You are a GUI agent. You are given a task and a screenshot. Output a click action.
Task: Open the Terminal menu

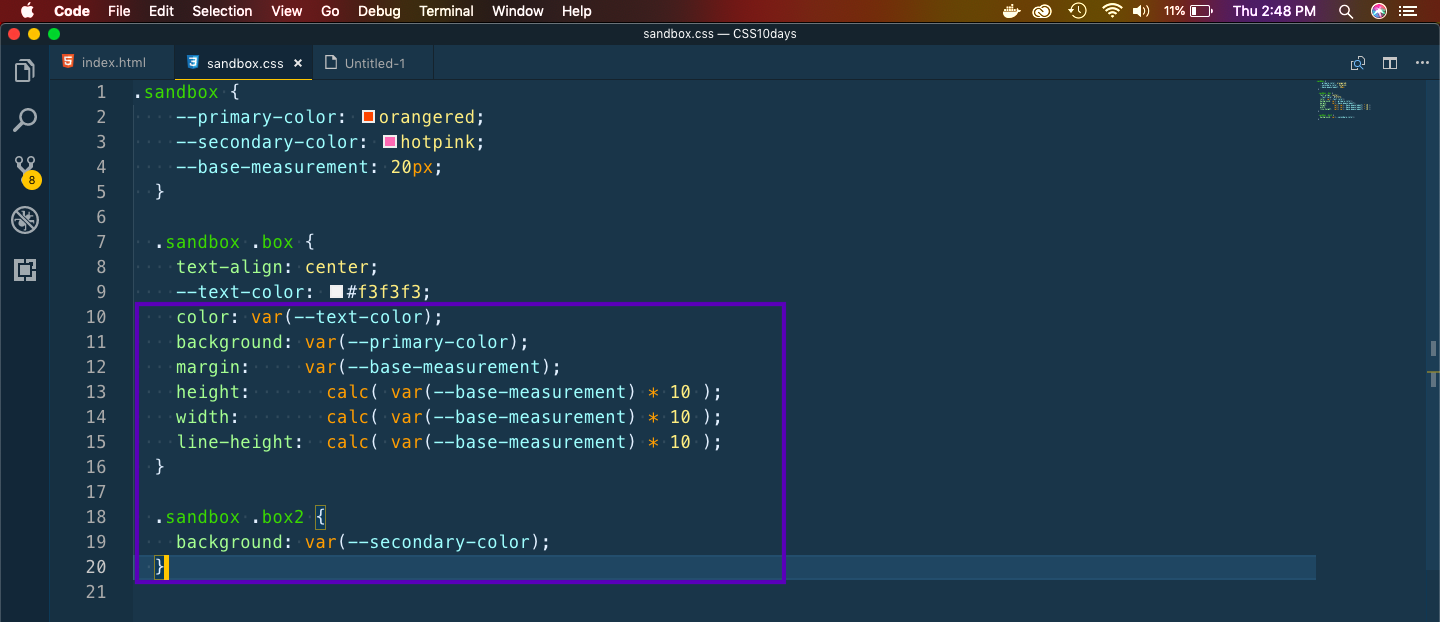coord(446,11)
